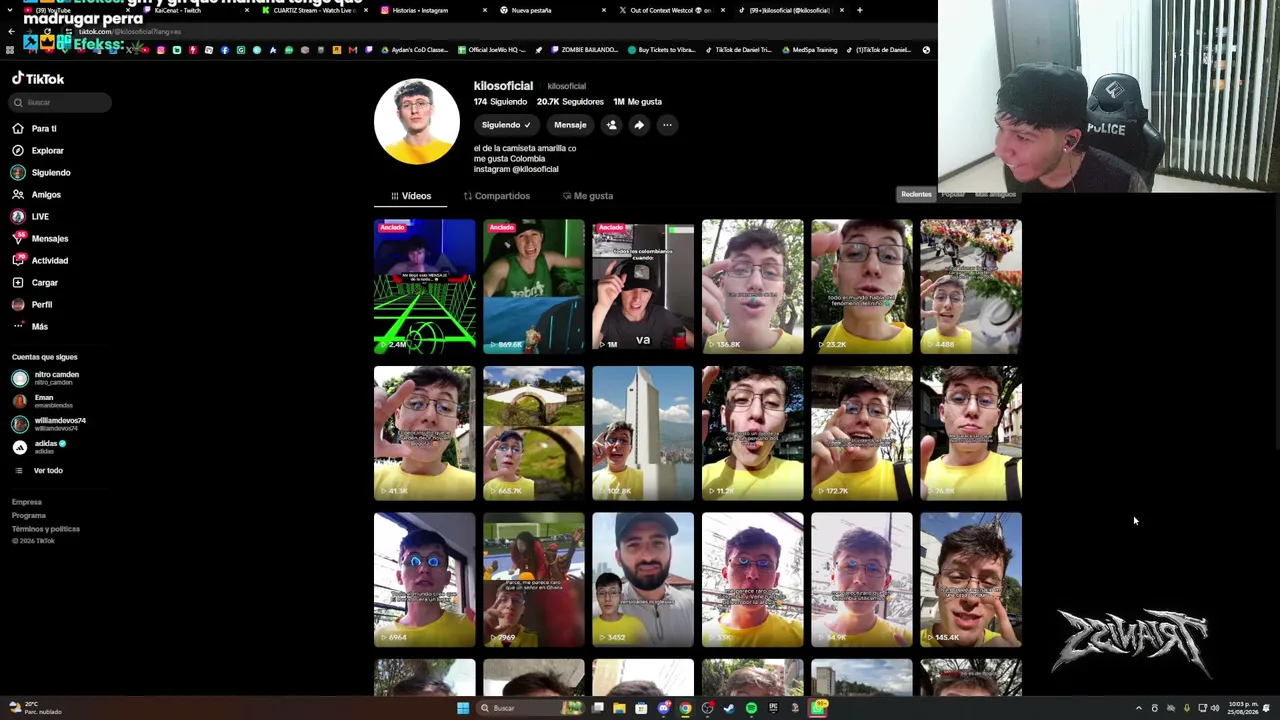This screenshot has width=1280, height=720.
Task: Open Chrome from the taskbar
Action: click(x=685, y=708)
